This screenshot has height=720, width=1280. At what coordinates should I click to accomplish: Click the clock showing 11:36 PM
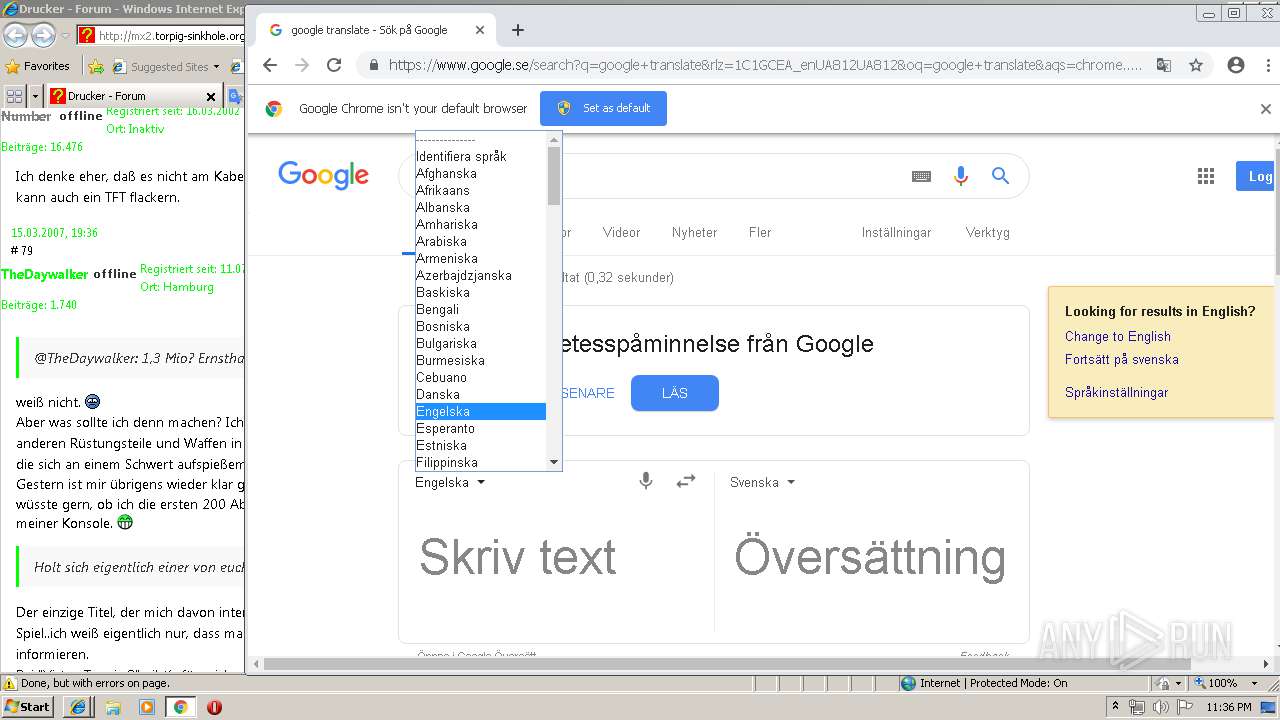[1228, 707]
